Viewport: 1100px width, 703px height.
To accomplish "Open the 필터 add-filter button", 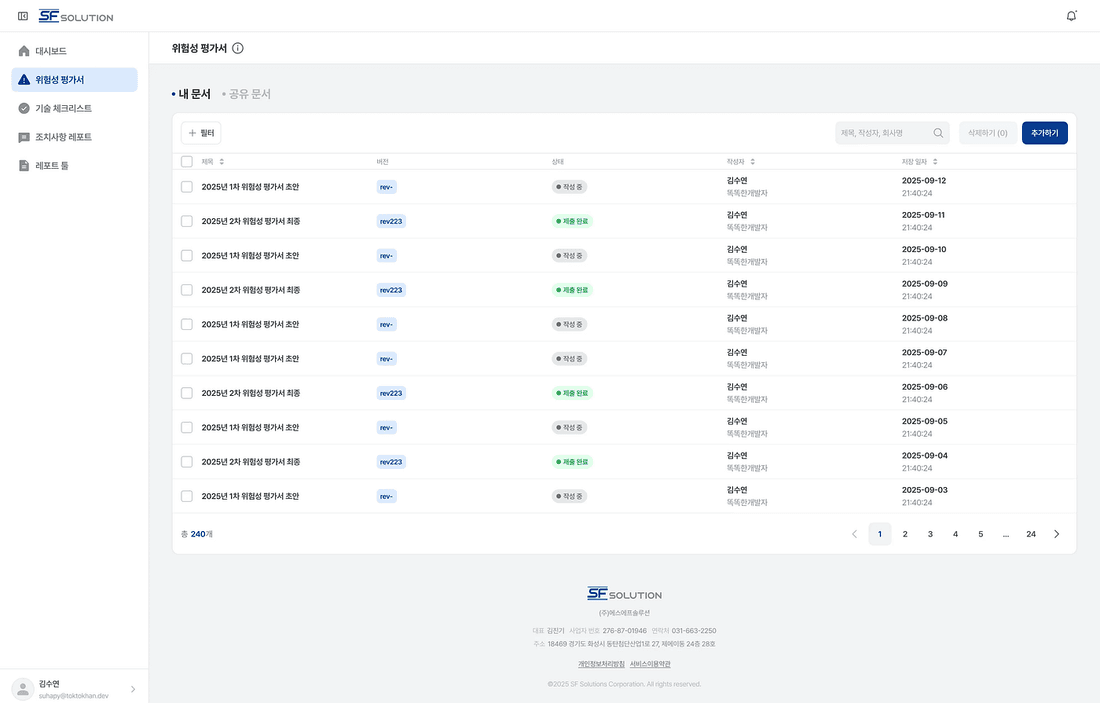I will pos(201,133).
